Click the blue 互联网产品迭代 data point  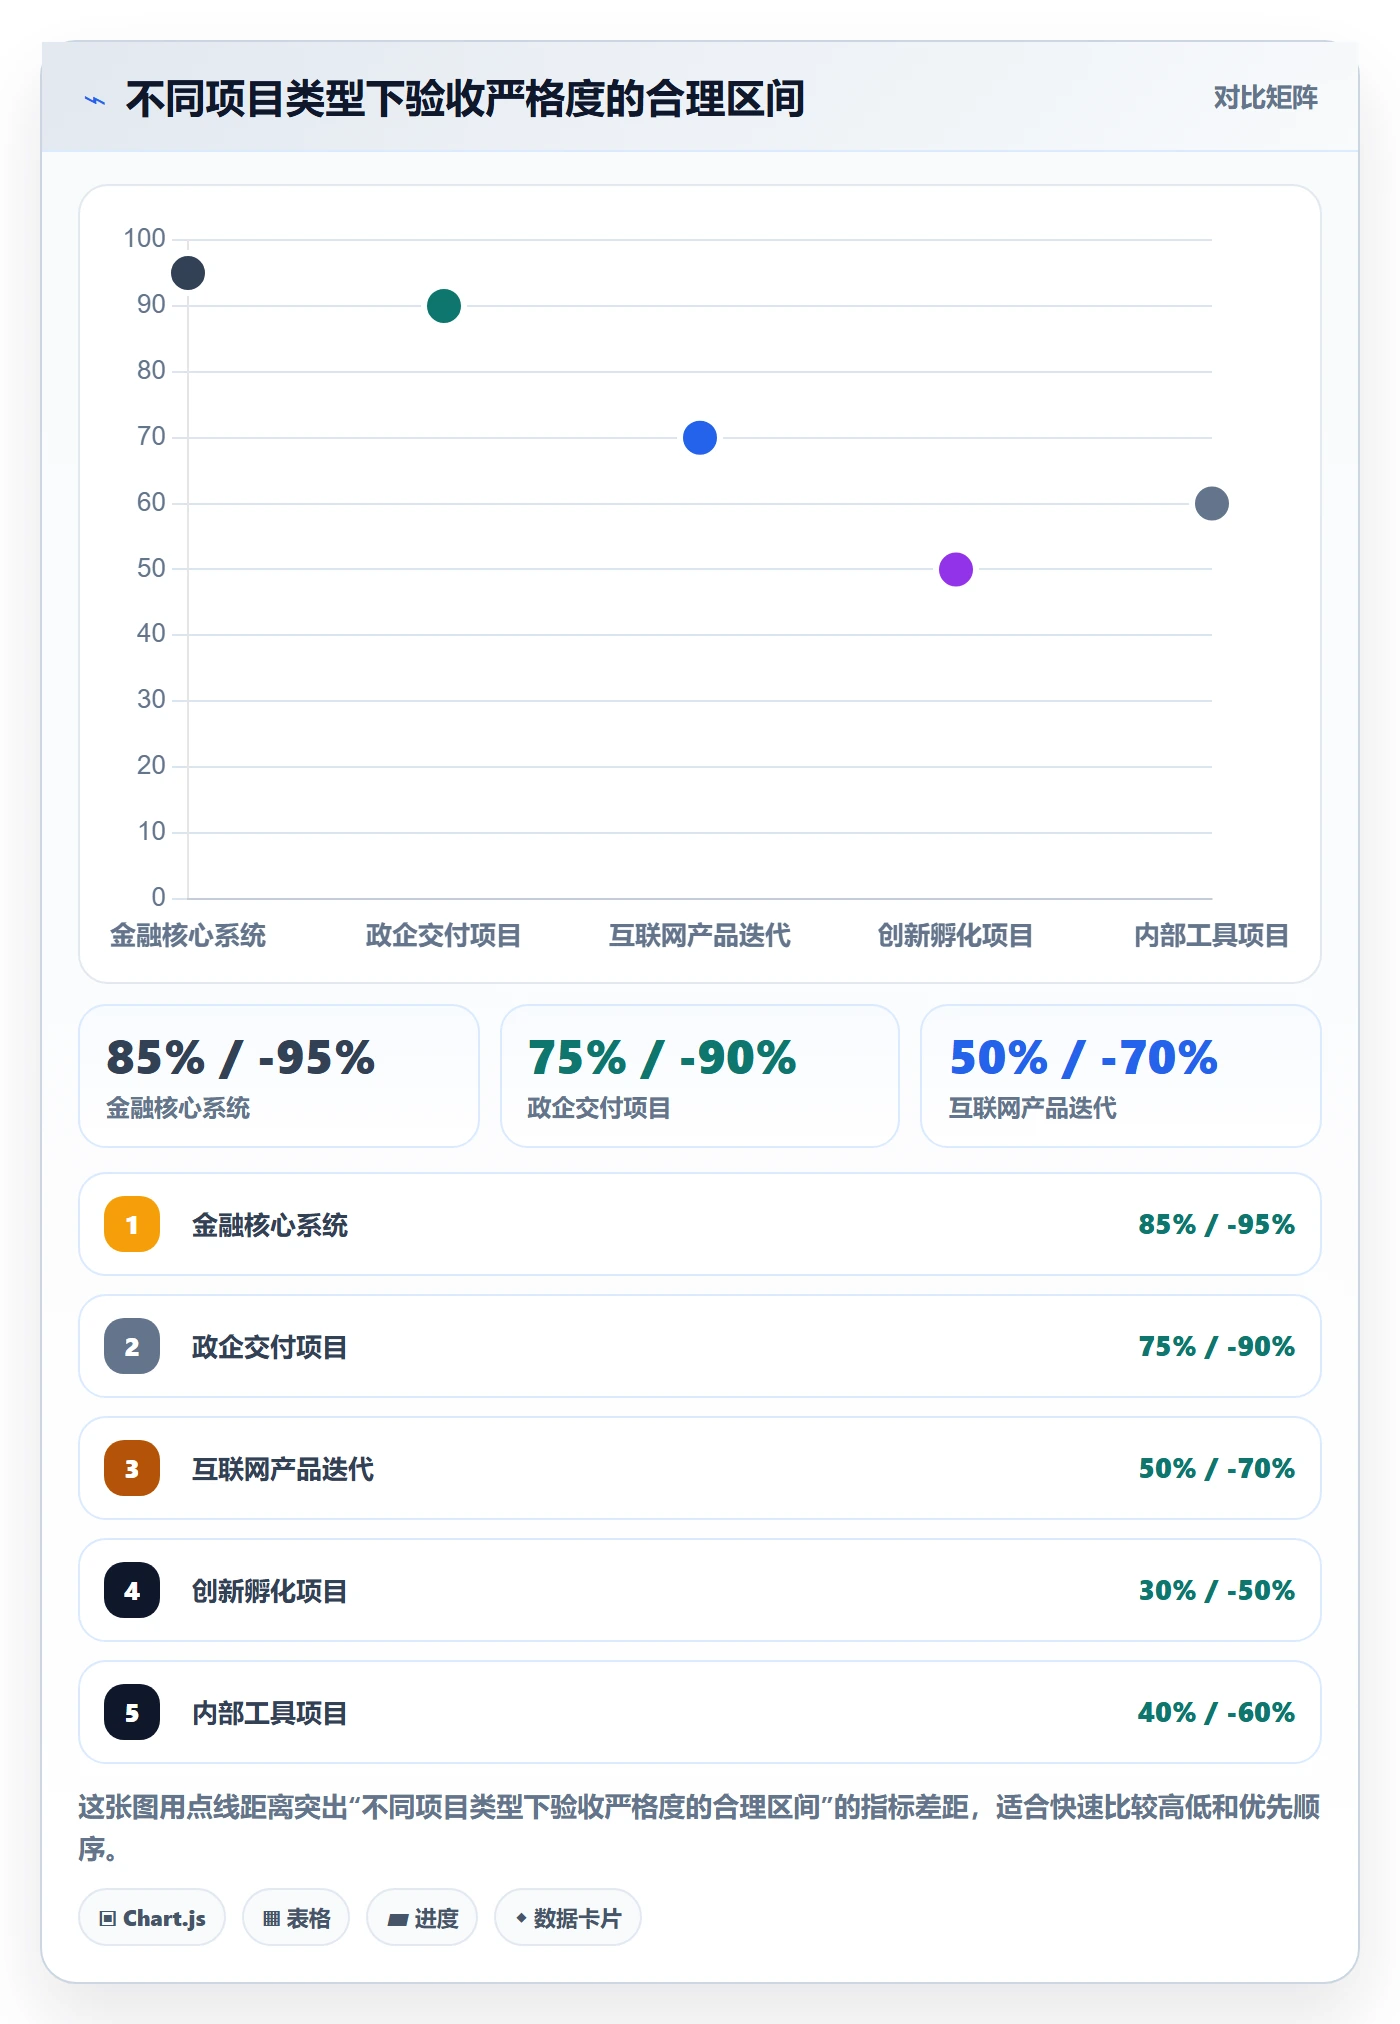click(700, 438)
